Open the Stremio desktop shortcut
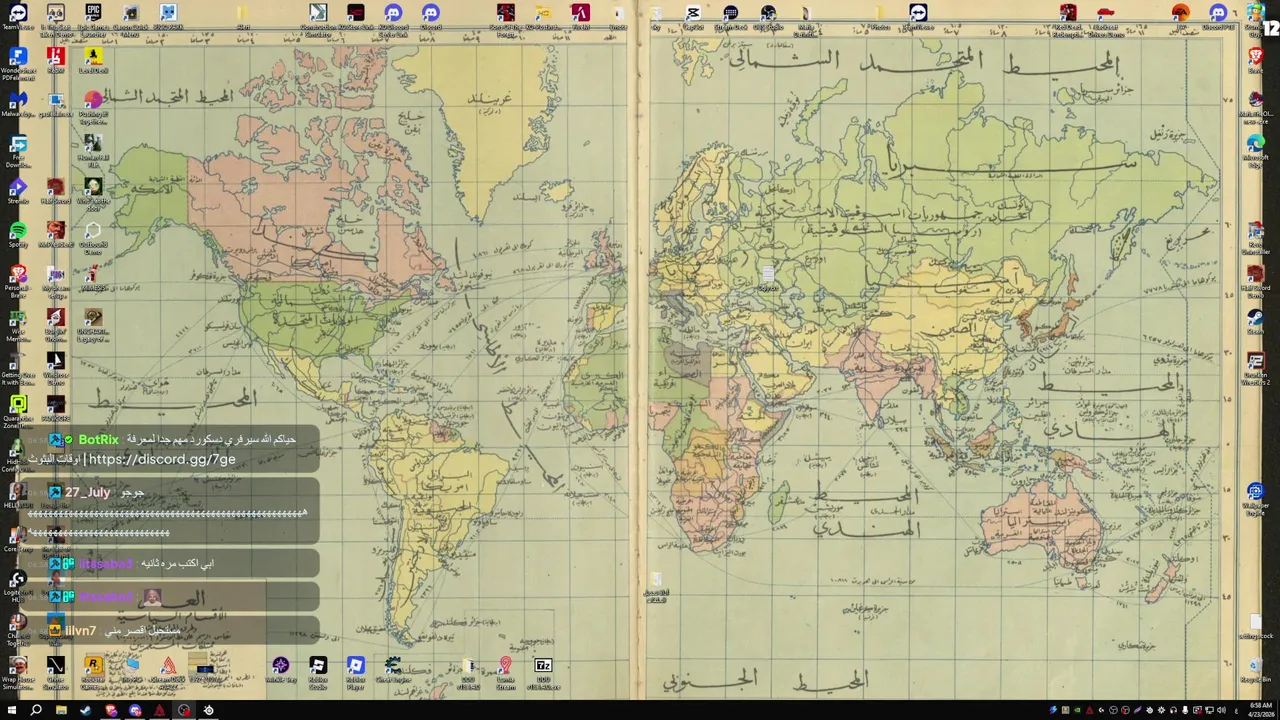 [x=18, y=191]
